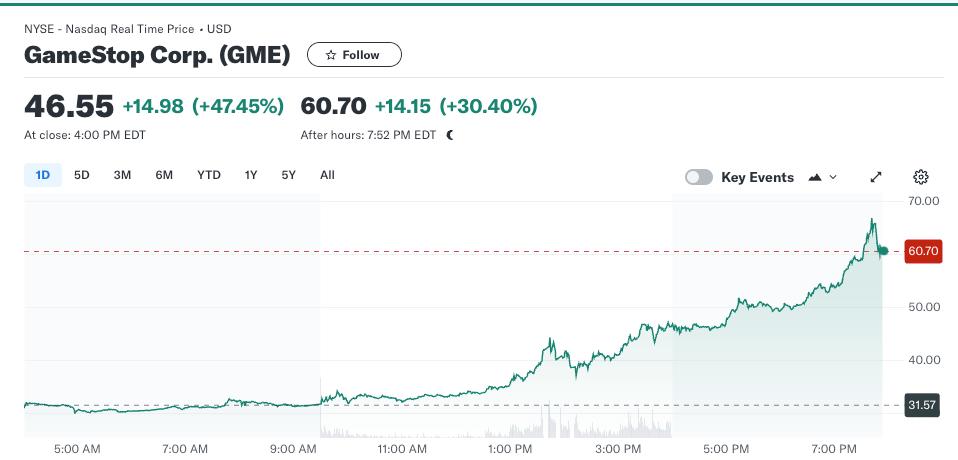Expand the chart type chevron
Screen dimensions: 958x460
(834, 177)
